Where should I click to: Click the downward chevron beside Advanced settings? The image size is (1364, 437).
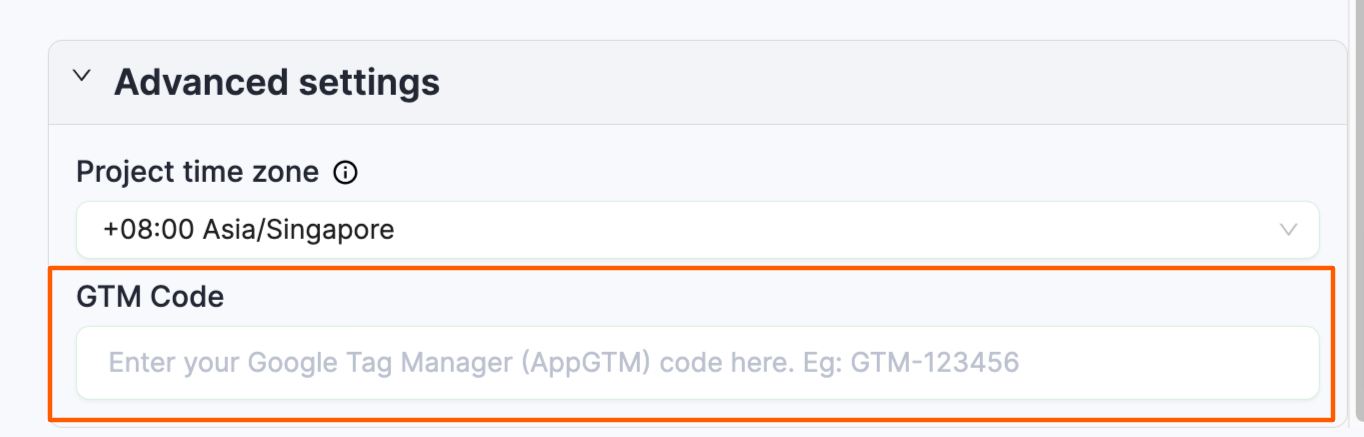(x=83, y=76)
